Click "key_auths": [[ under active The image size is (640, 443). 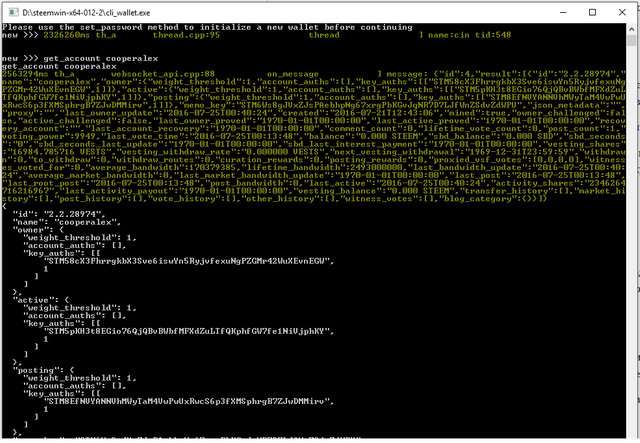tap(62, 323)
